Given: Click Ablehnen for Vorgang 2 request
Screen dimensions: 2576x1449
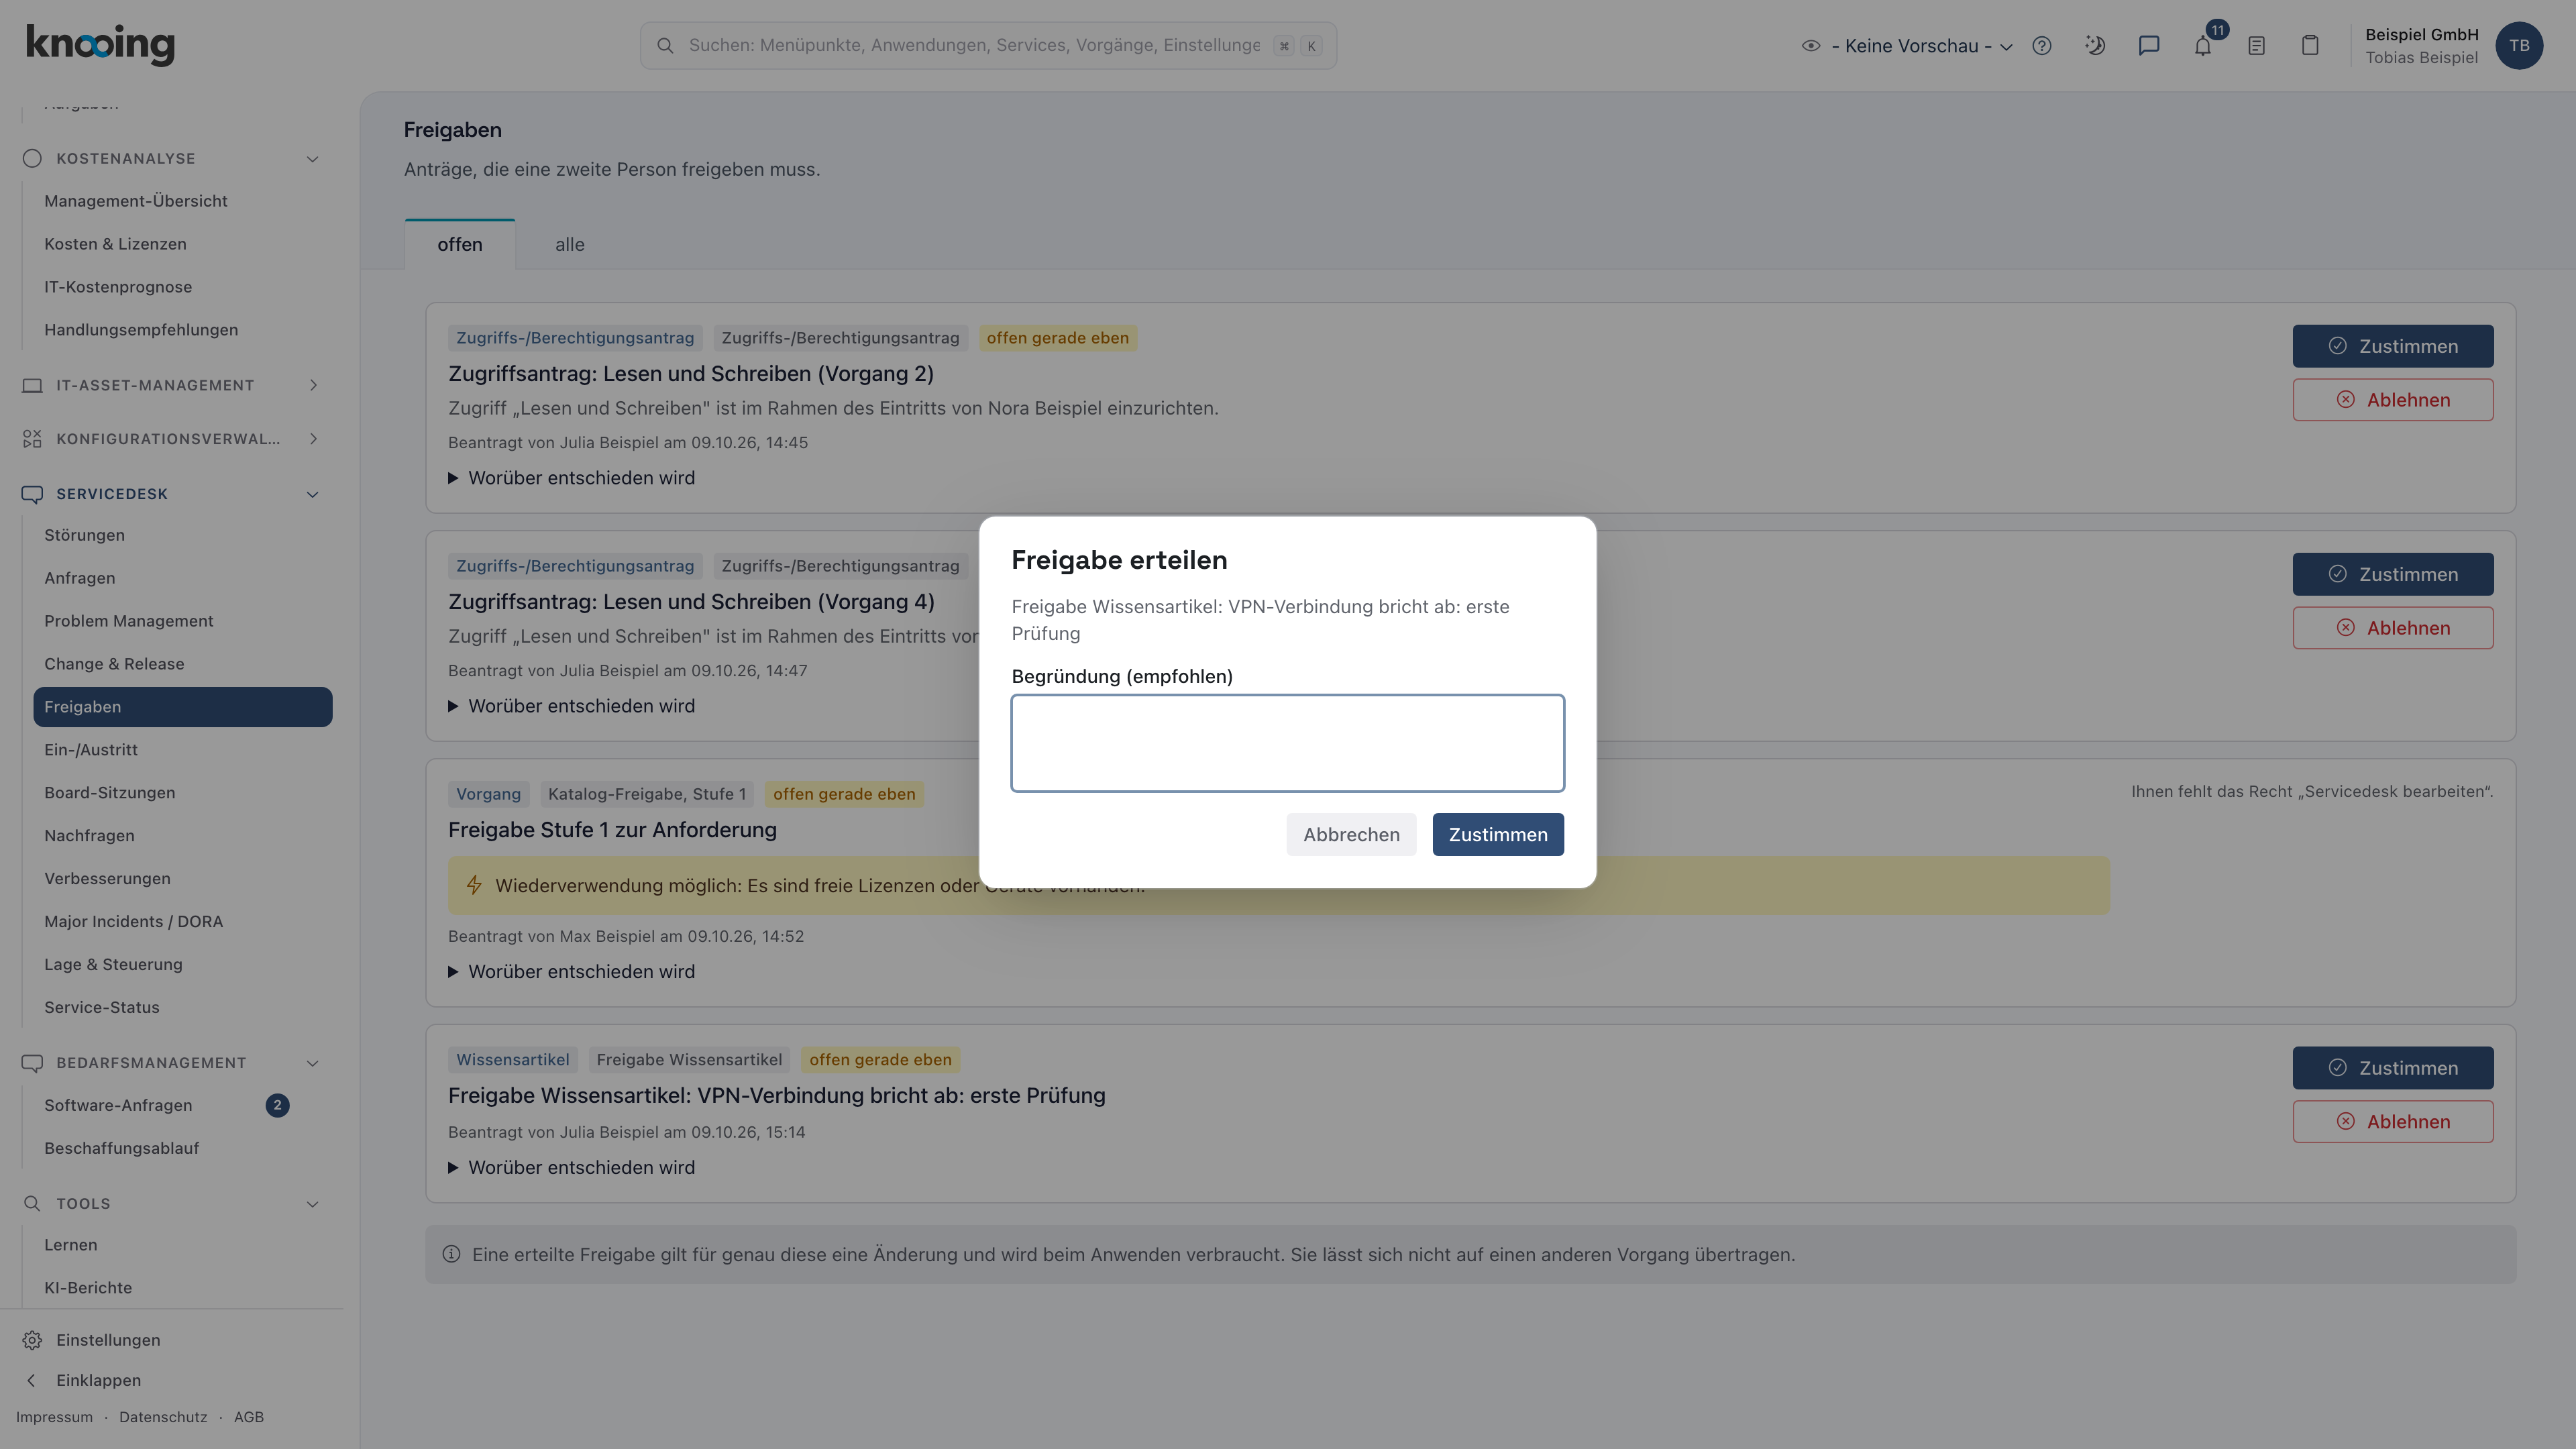Looking at the screenshot, I should [2392, 400].
